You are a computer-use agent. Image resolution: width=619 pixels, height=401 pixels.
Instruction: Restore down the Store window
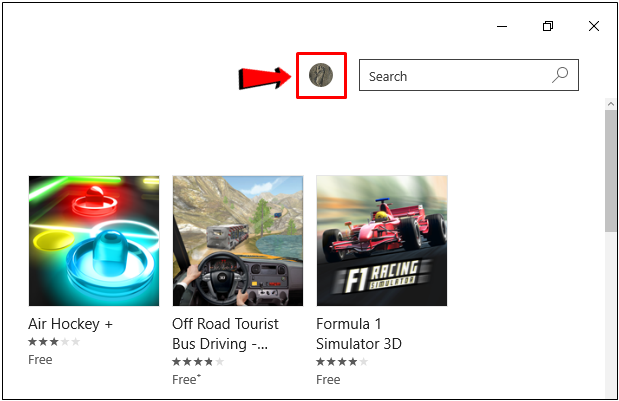(x=548, y=26)
